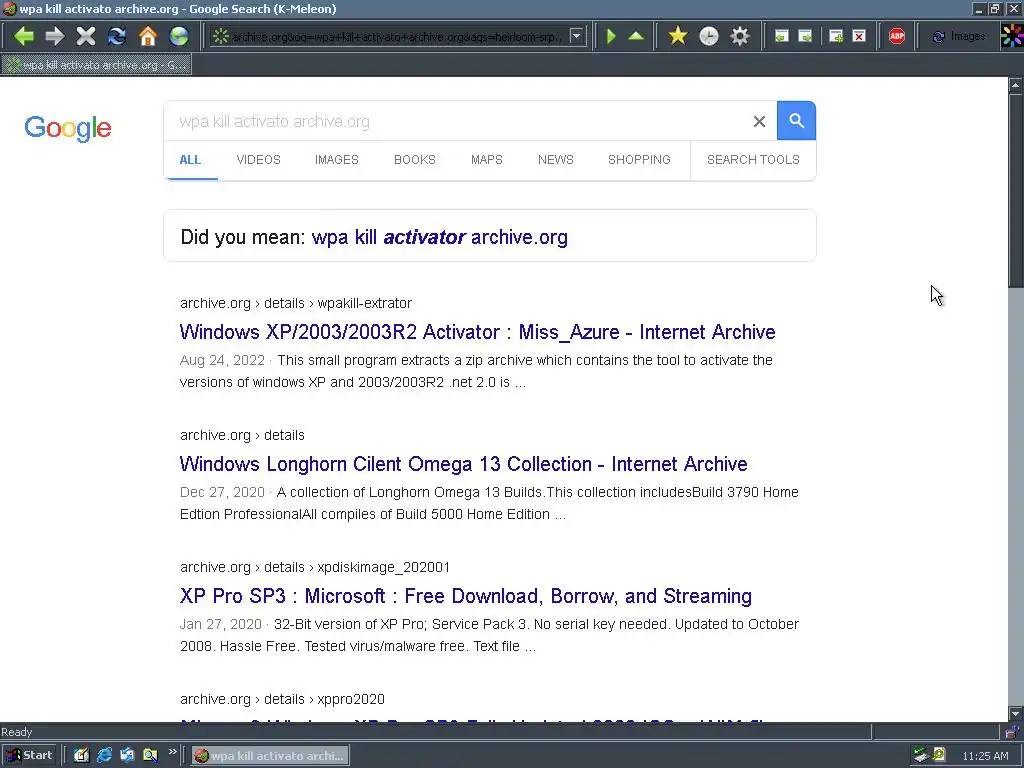Open a new tab with green plus icon
Image resolution: width=1024 pixels, height=768 pixels.
pyautogui.click(x=836, y=37)
